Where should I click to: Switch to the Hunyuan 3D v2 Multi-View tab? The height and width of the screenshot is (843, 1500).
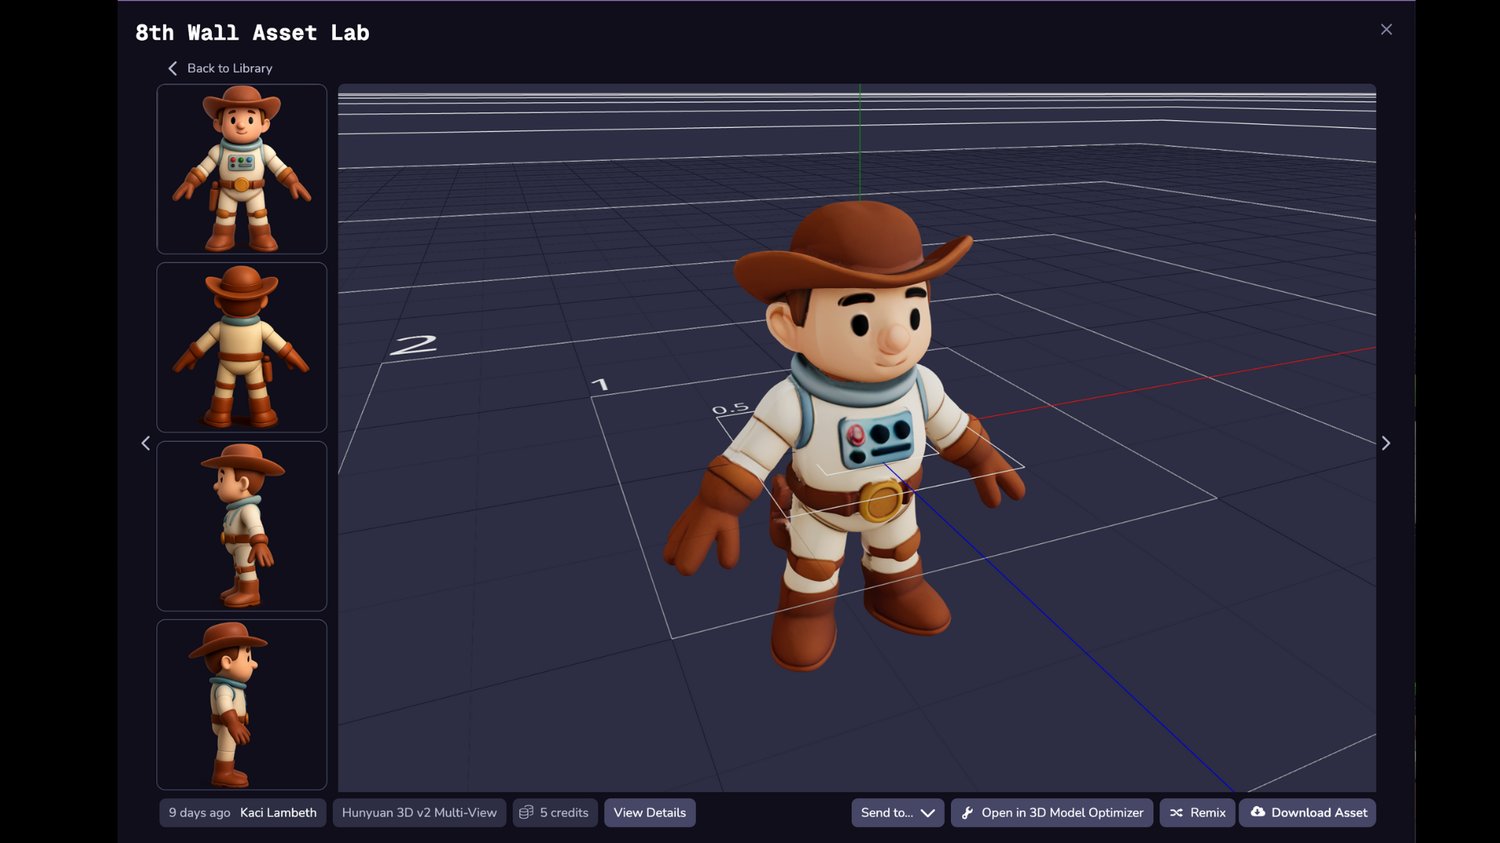[419, 813]
